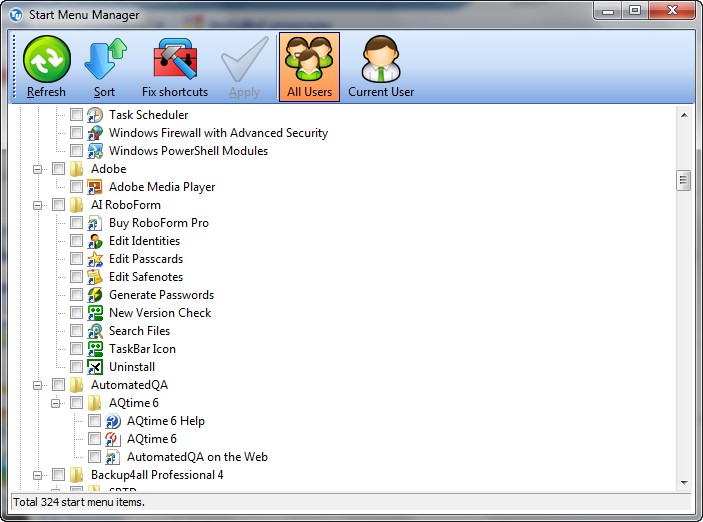Image resolution: width=703 pixels, height=522 pixels.
Task: Click the Edit Identities person icon
Action: (x=95, y=241)
